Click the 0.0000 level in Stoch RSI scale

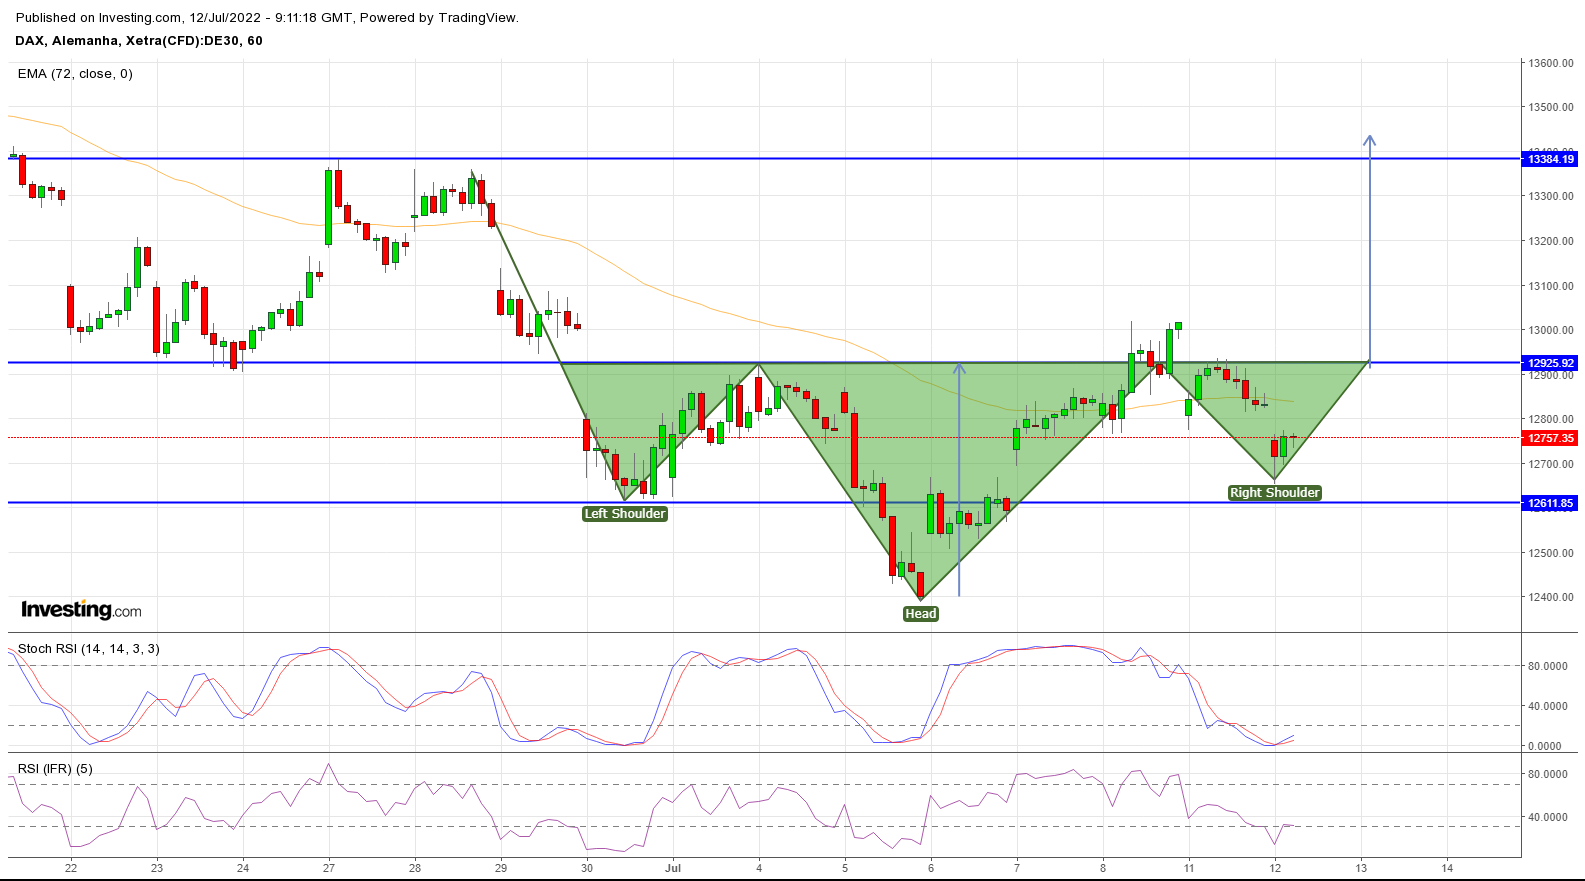click(x=1544, y=746)
